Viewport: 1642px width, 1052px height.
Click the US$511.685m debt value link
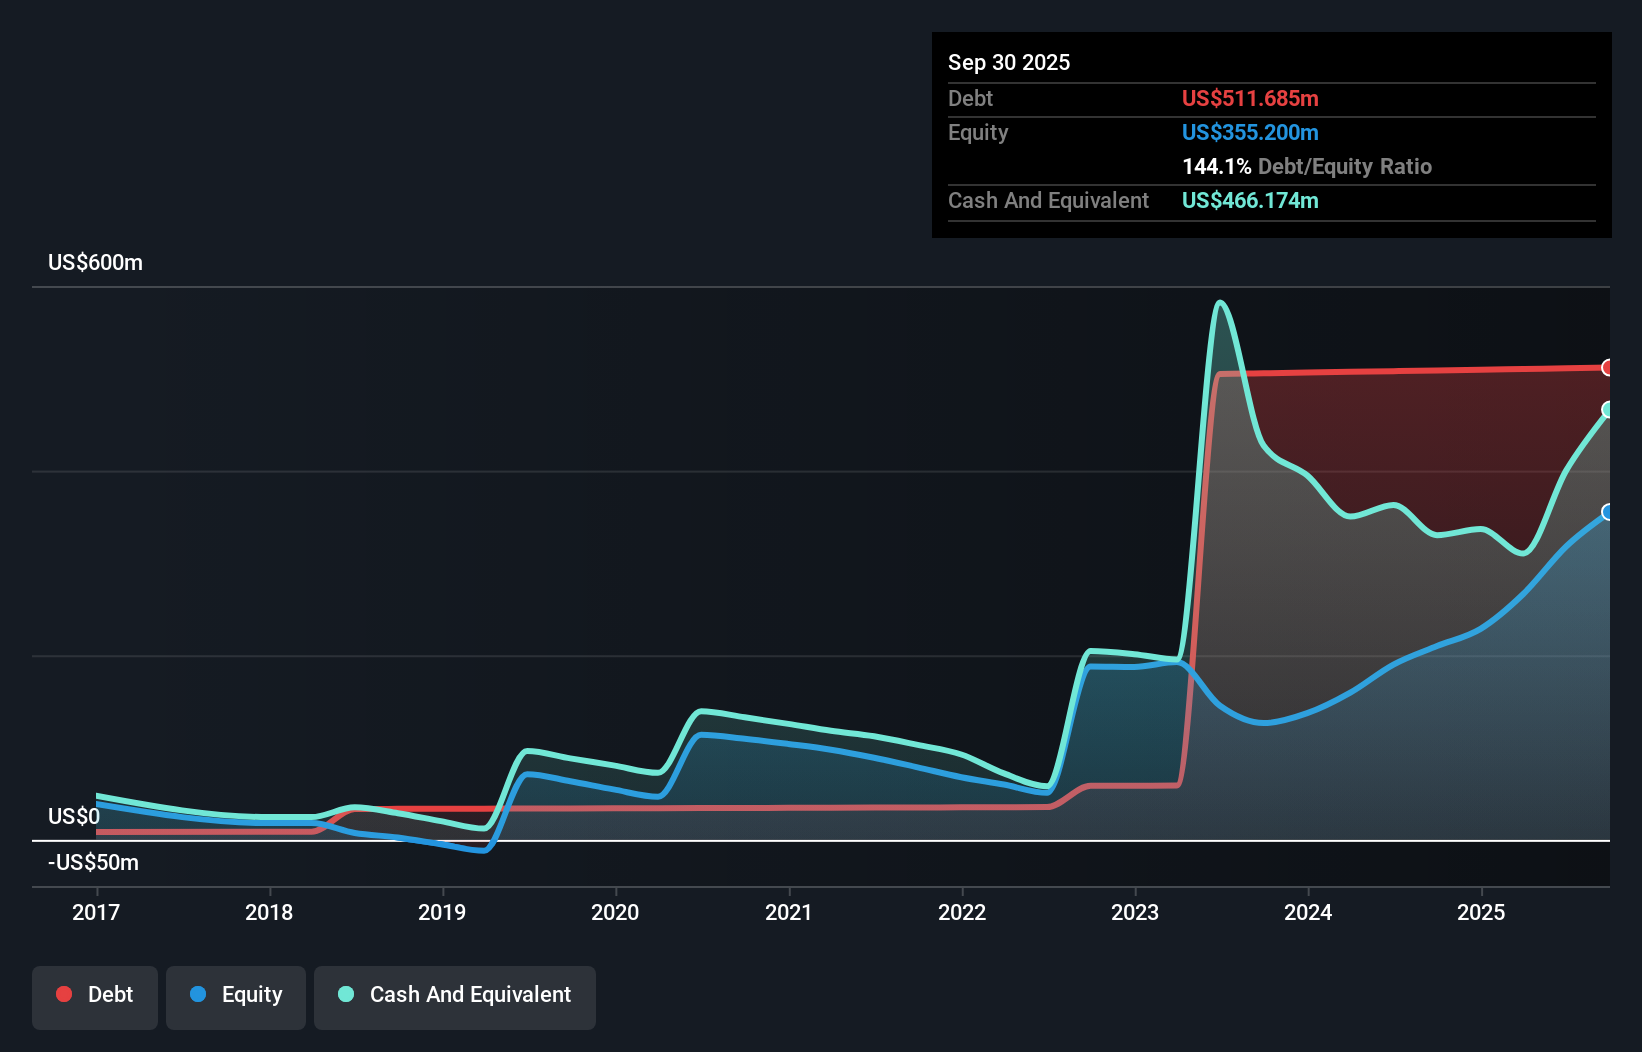[x=1250, y=98]
